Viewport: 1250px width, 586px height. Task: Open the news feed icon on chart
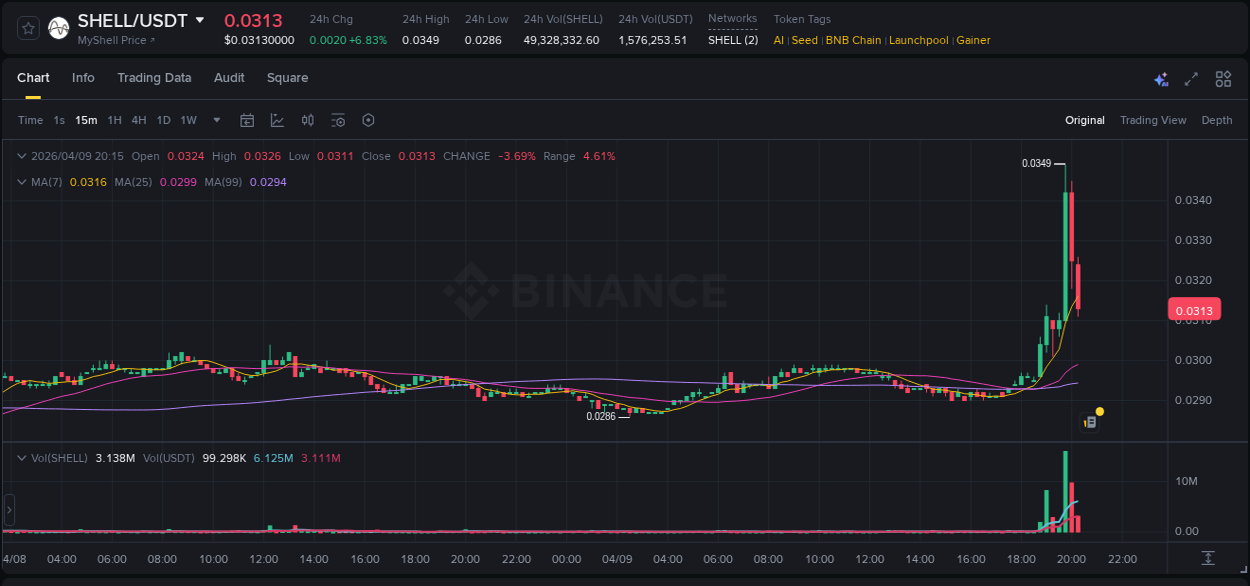coord(1090,421)
